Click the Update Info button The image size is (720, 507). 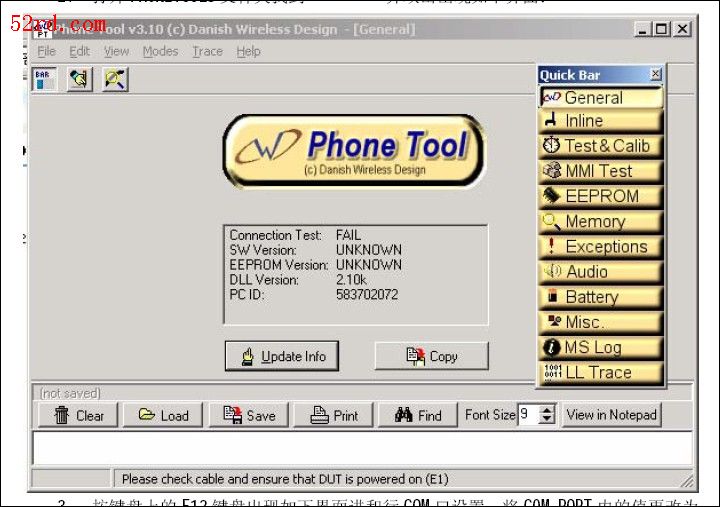click(282, 356)
